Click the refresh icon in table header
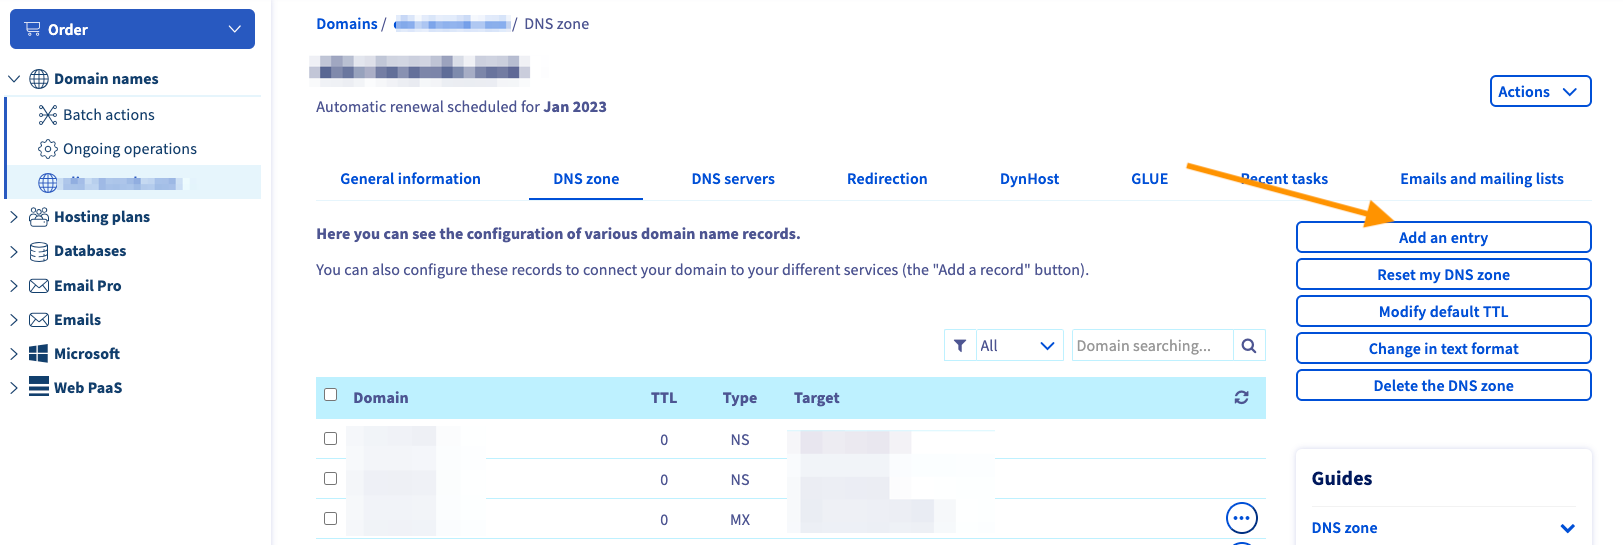The height and width of the screenshot is (545, 1623). click(1241, 397)
